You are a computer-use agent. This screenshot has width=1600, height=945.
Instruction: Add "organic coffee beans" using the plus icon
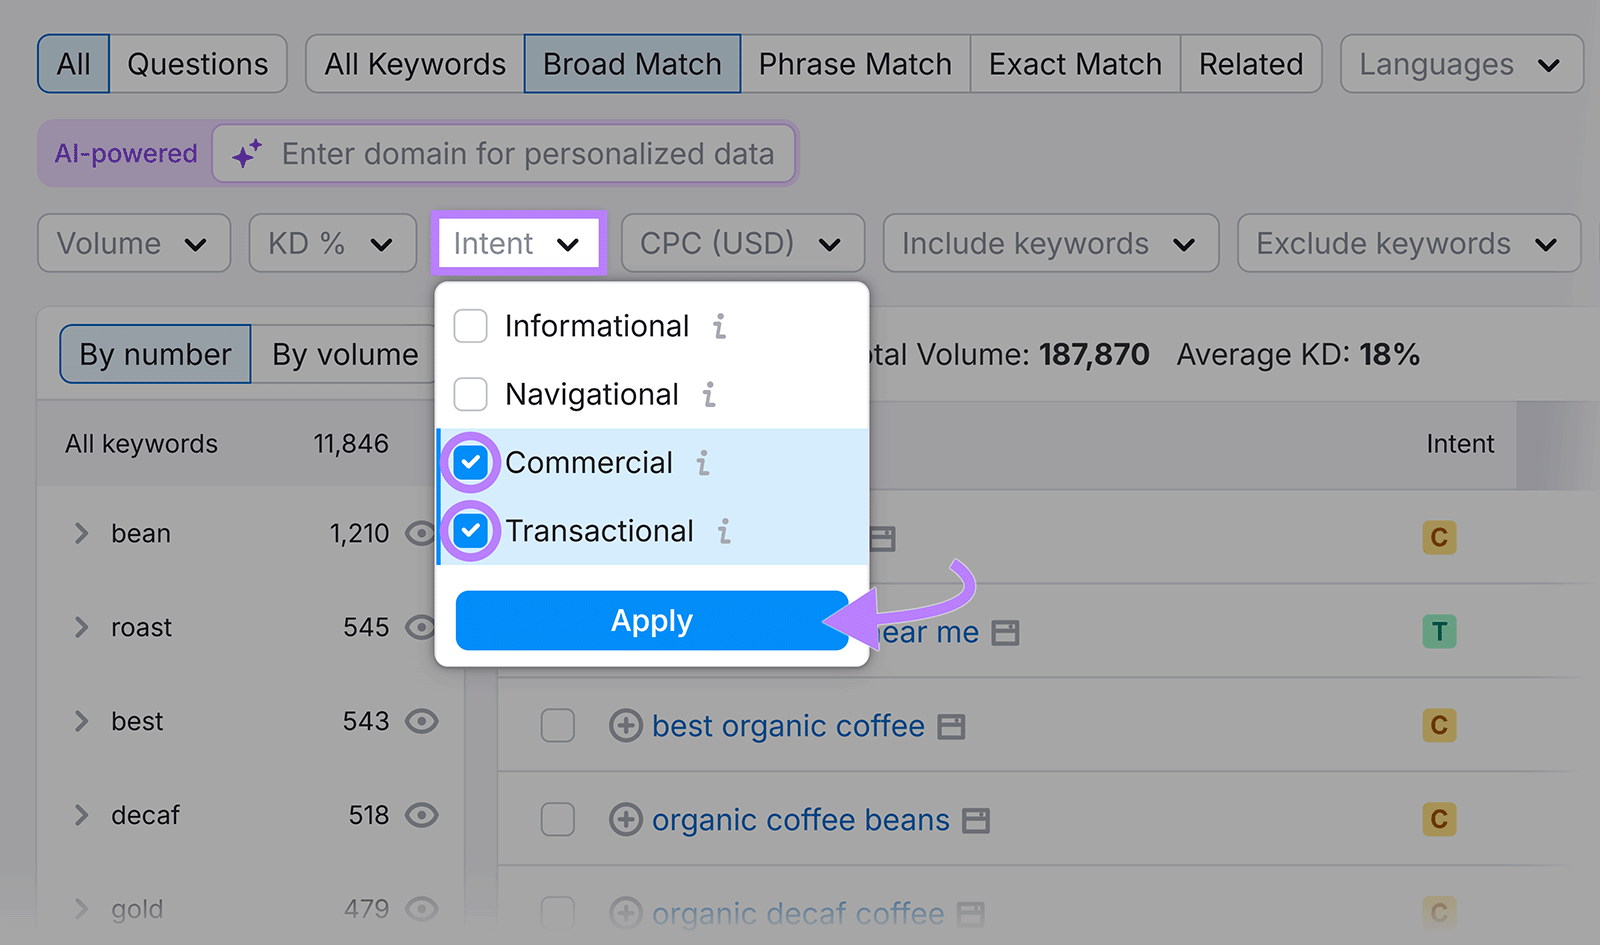pos(625,819)
